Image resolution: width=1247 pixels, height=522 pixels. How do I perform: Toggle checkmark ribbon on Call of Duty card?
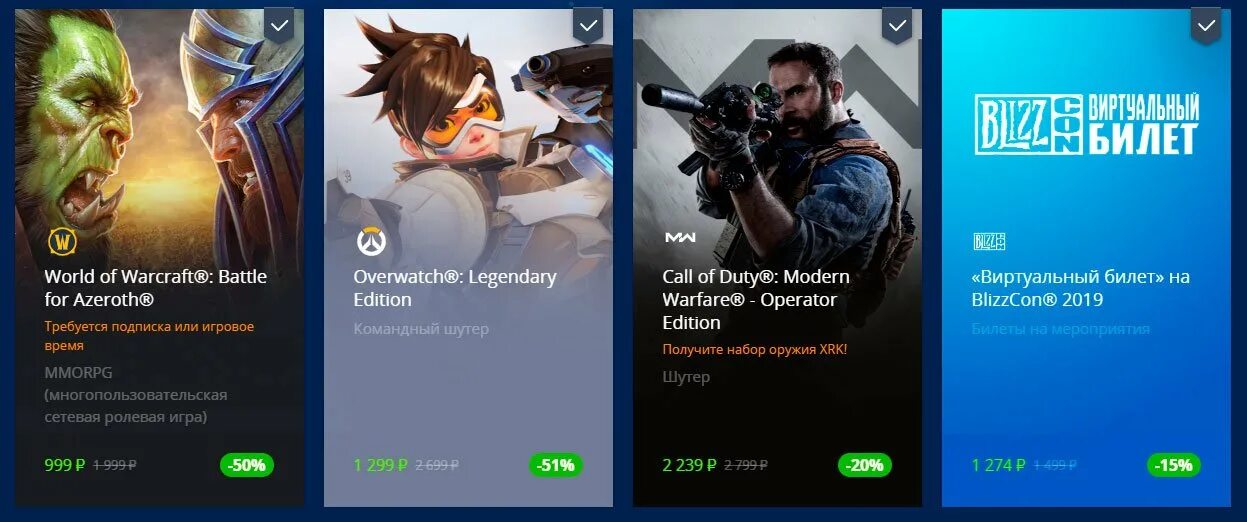click(898, 25)
